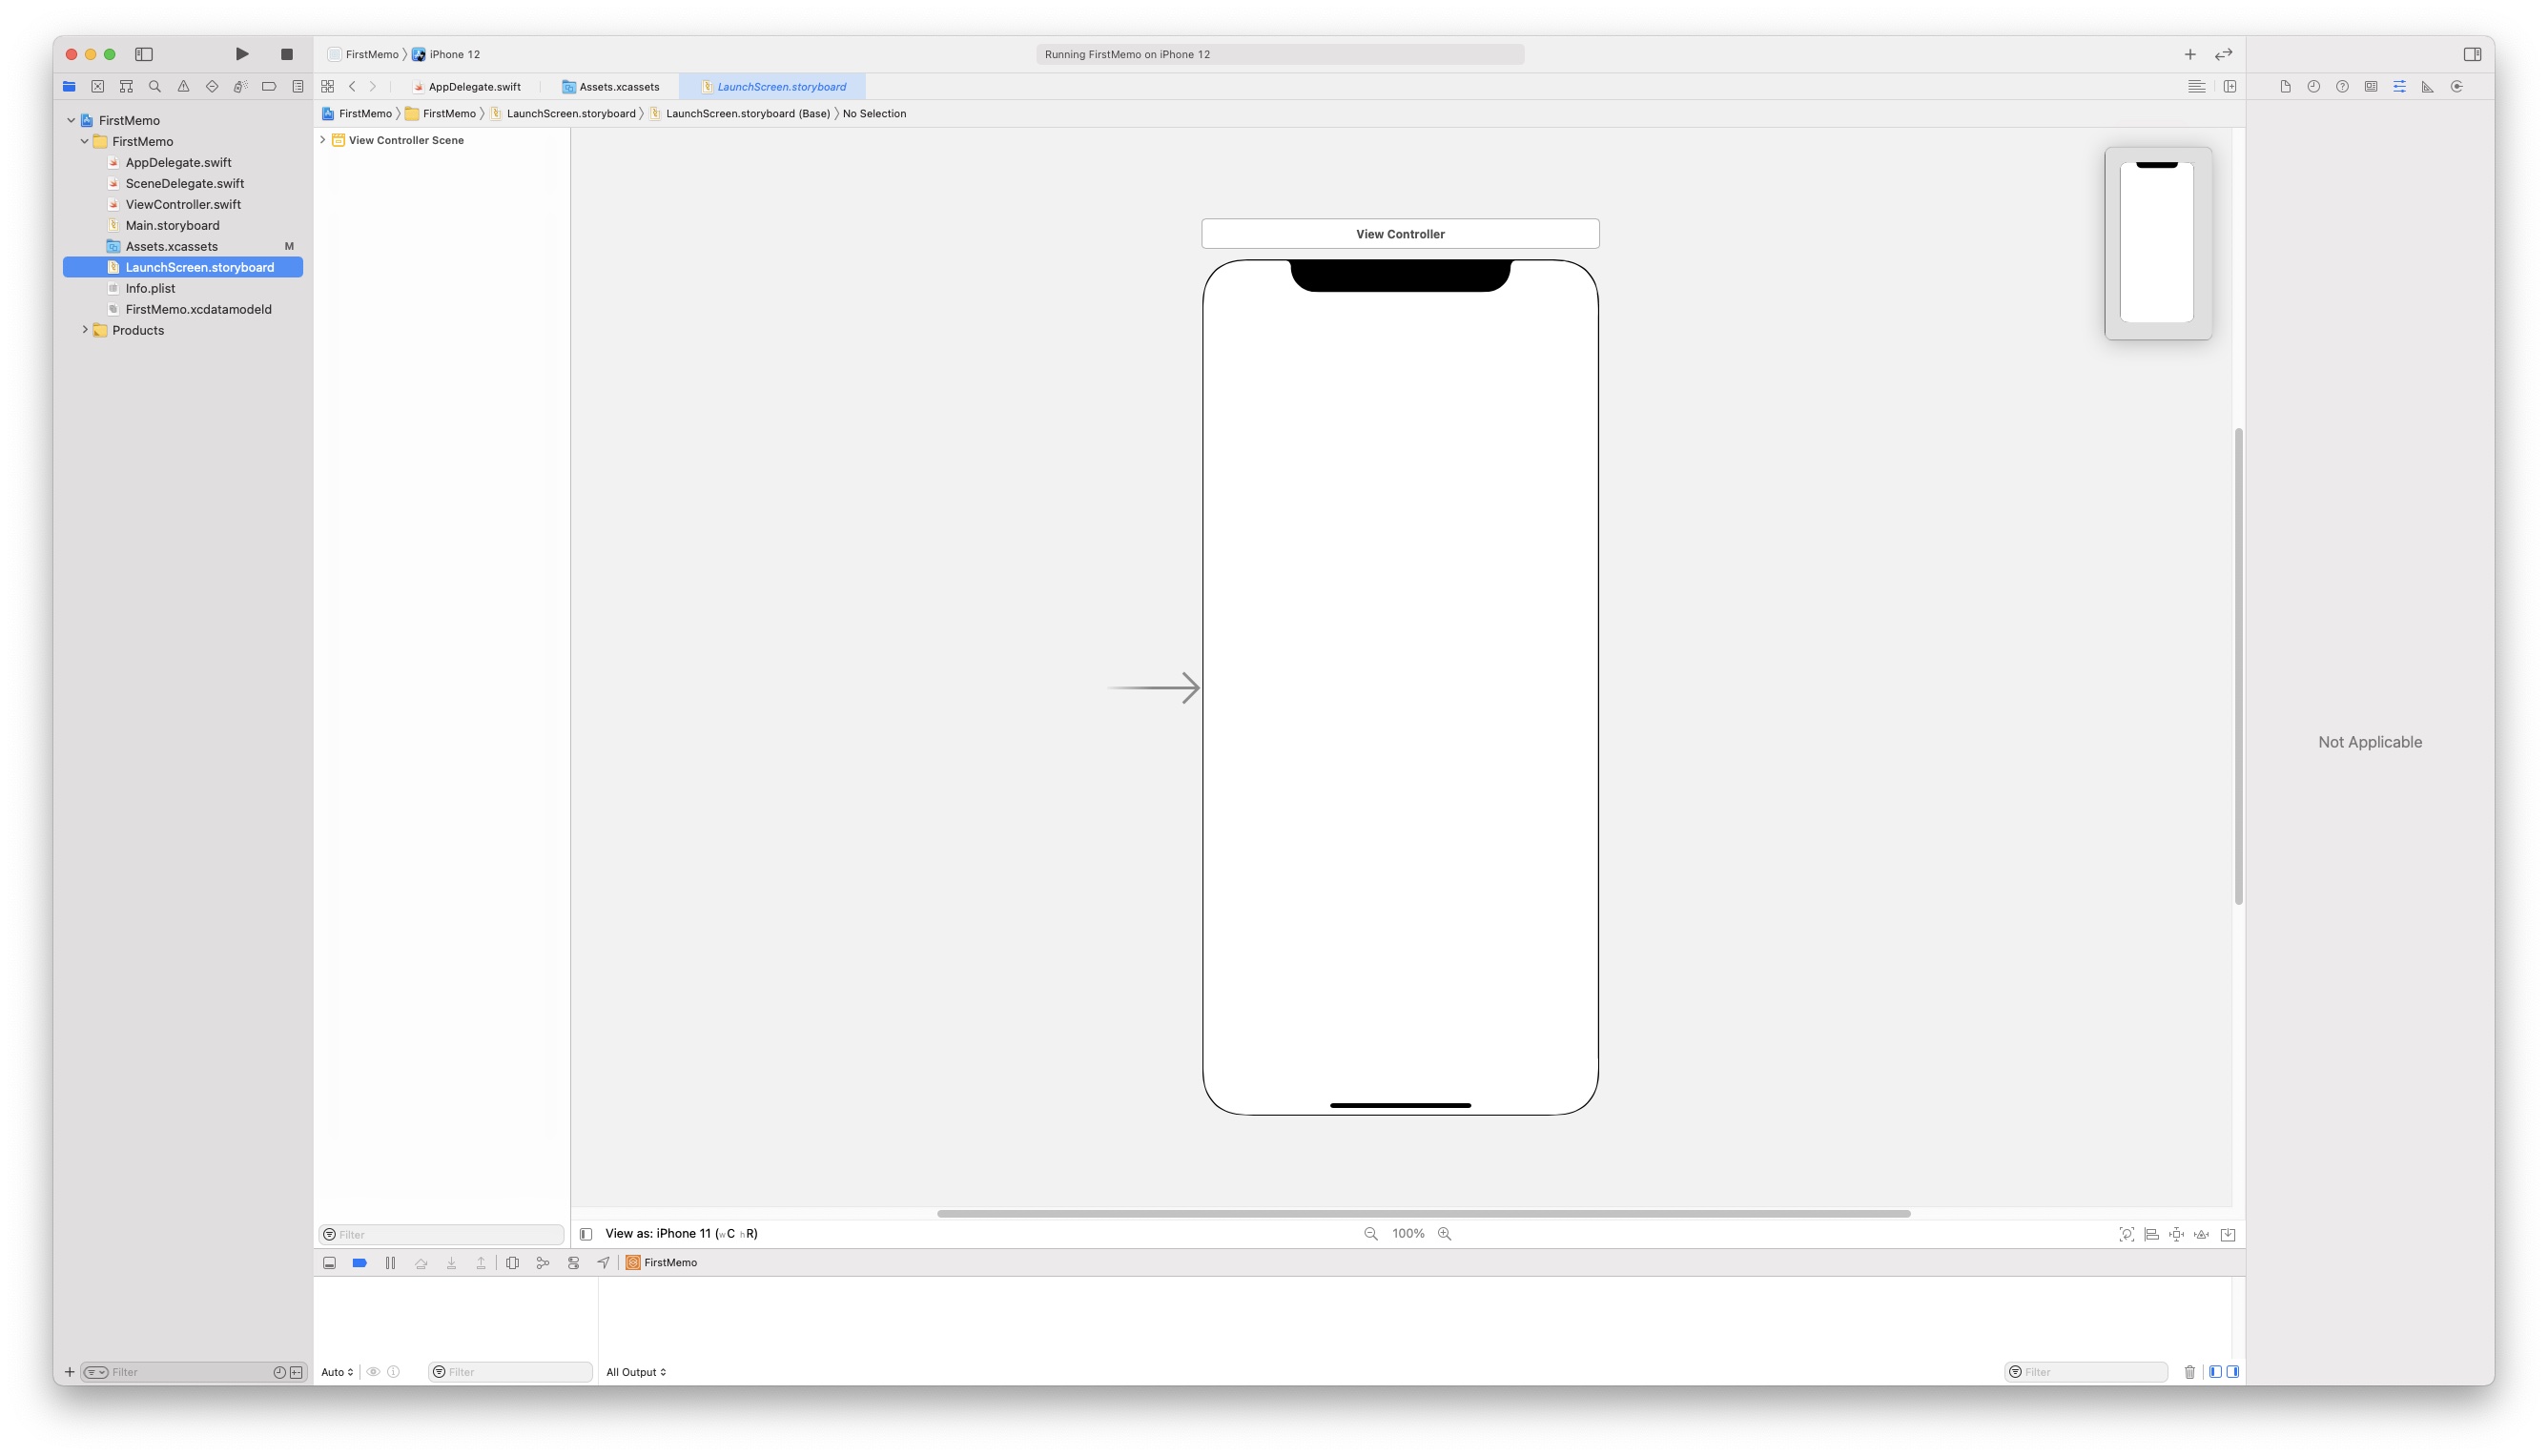Click the Debug Memory Graph icon
This screenshot has width=2548, height=1456.
542,1263
